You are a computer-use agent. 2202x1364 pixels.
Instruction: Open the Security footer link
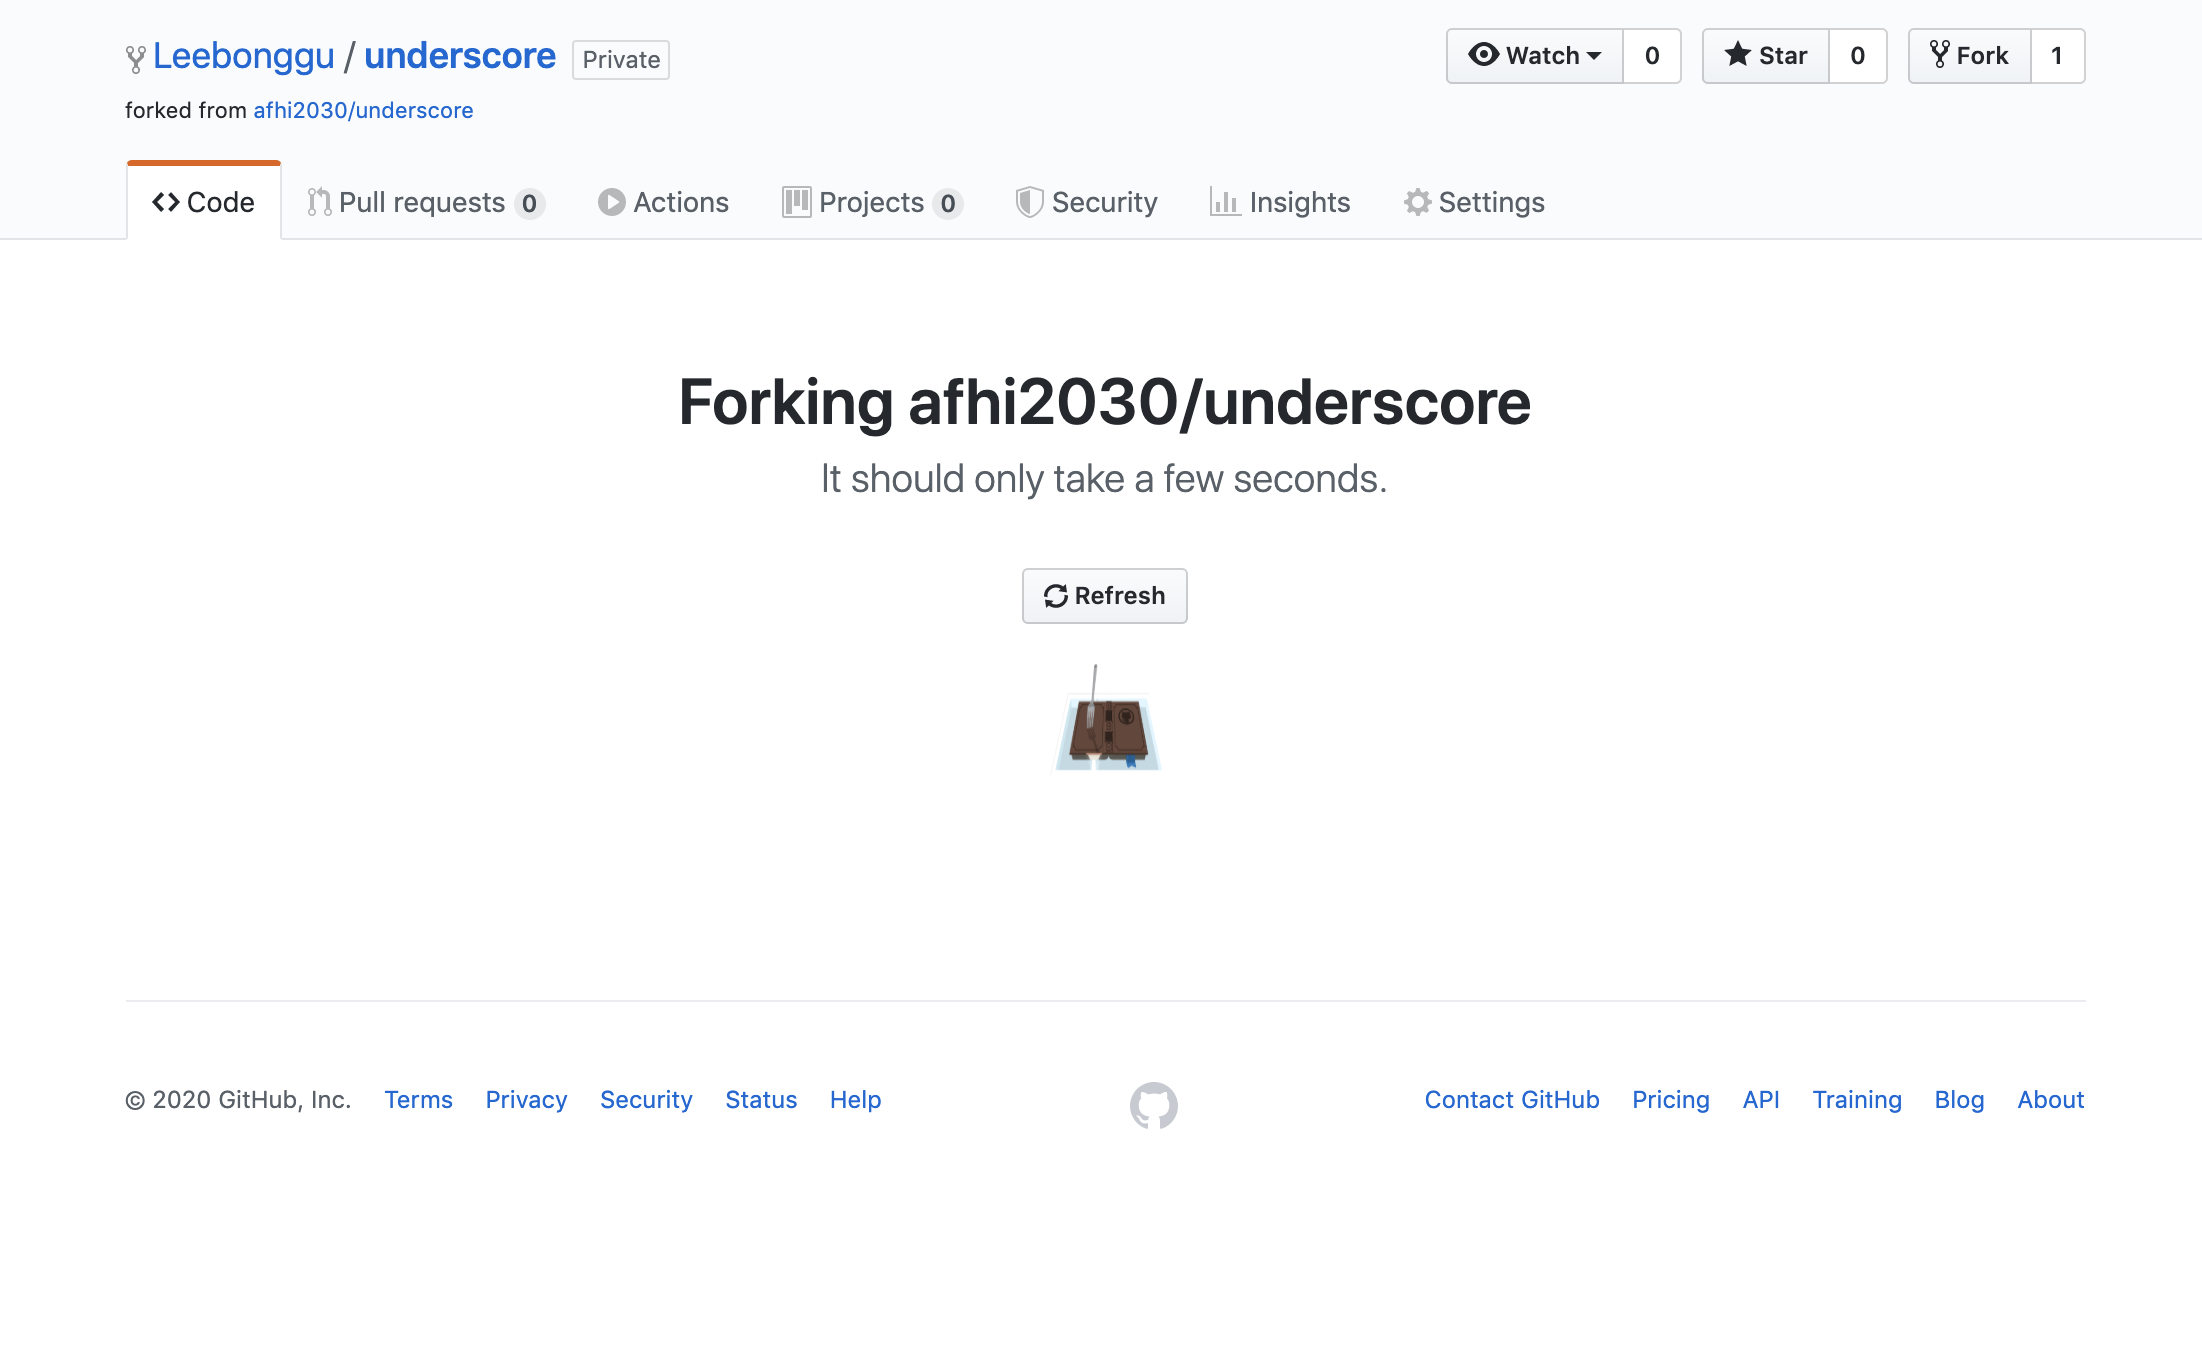click(646, 1100)
